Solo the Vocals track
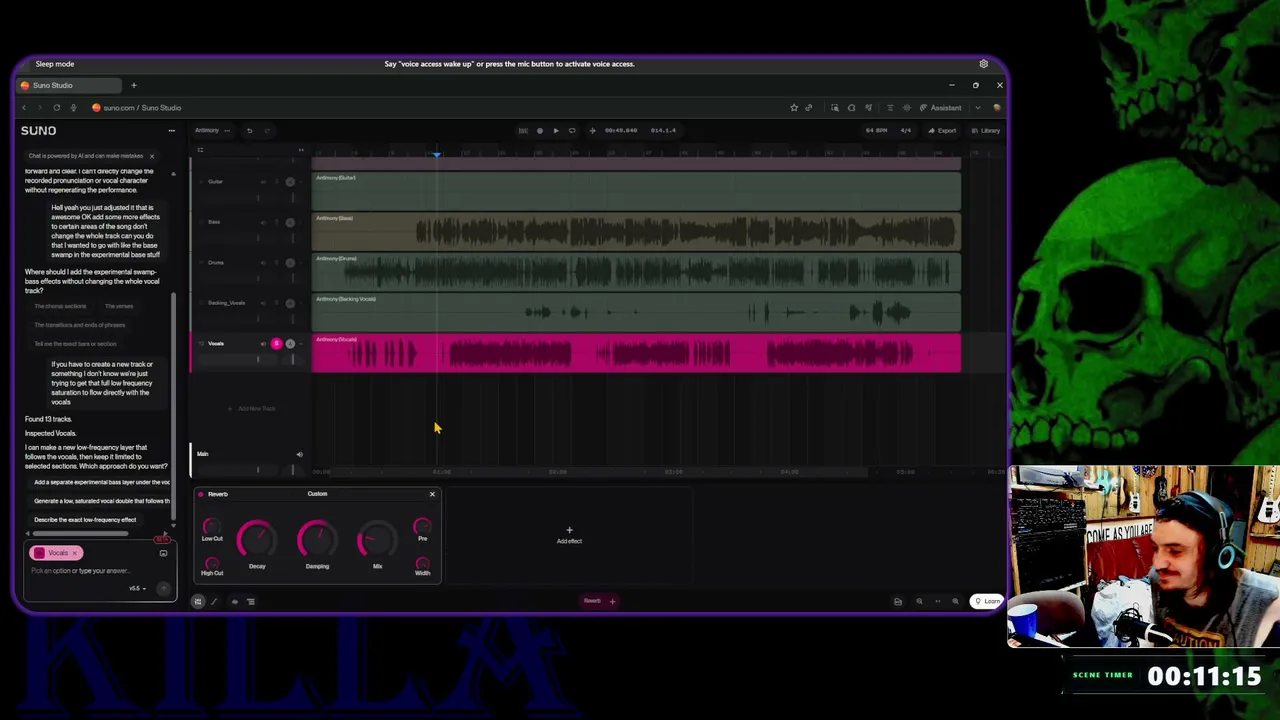Viewport: 1280px width, 720px height. (x=277, y=344)
